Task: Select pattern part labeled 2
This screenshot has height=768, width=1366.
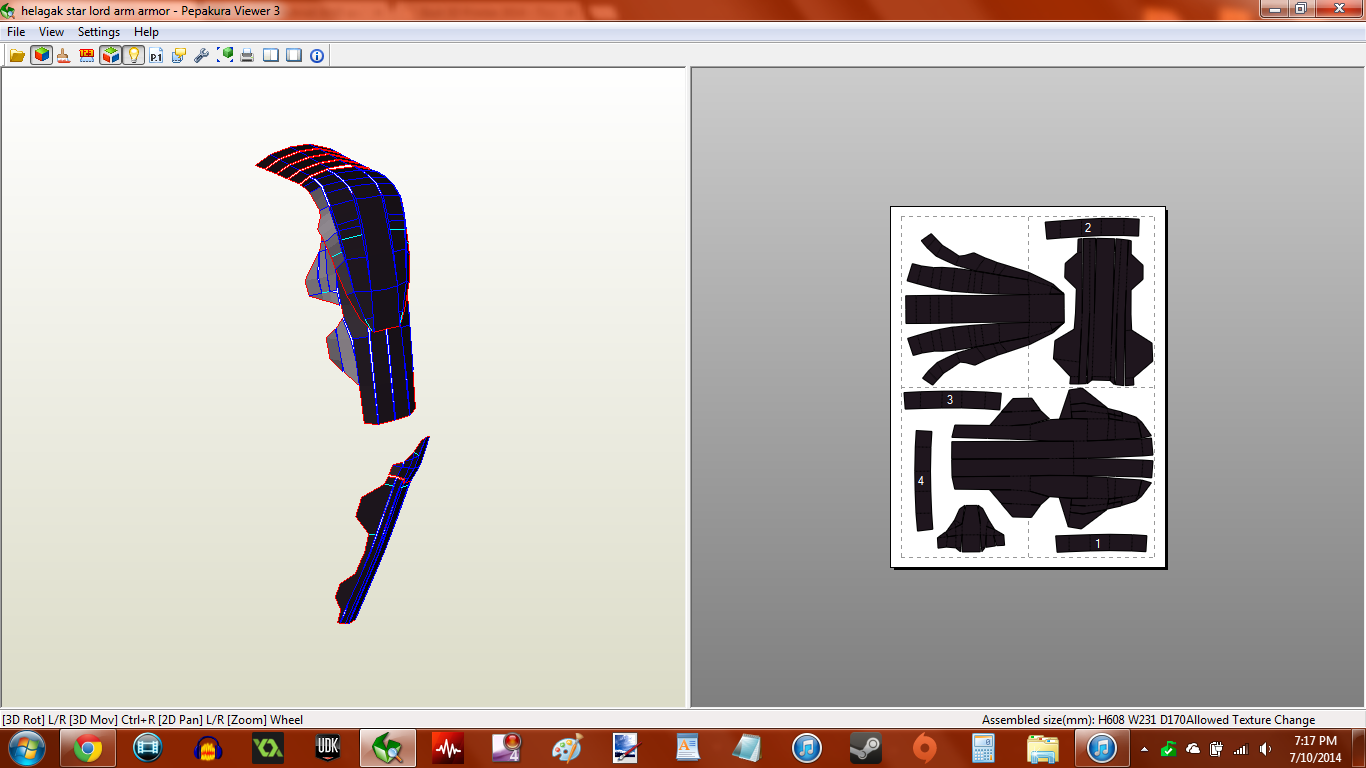Action: [x=1092, y=228]
